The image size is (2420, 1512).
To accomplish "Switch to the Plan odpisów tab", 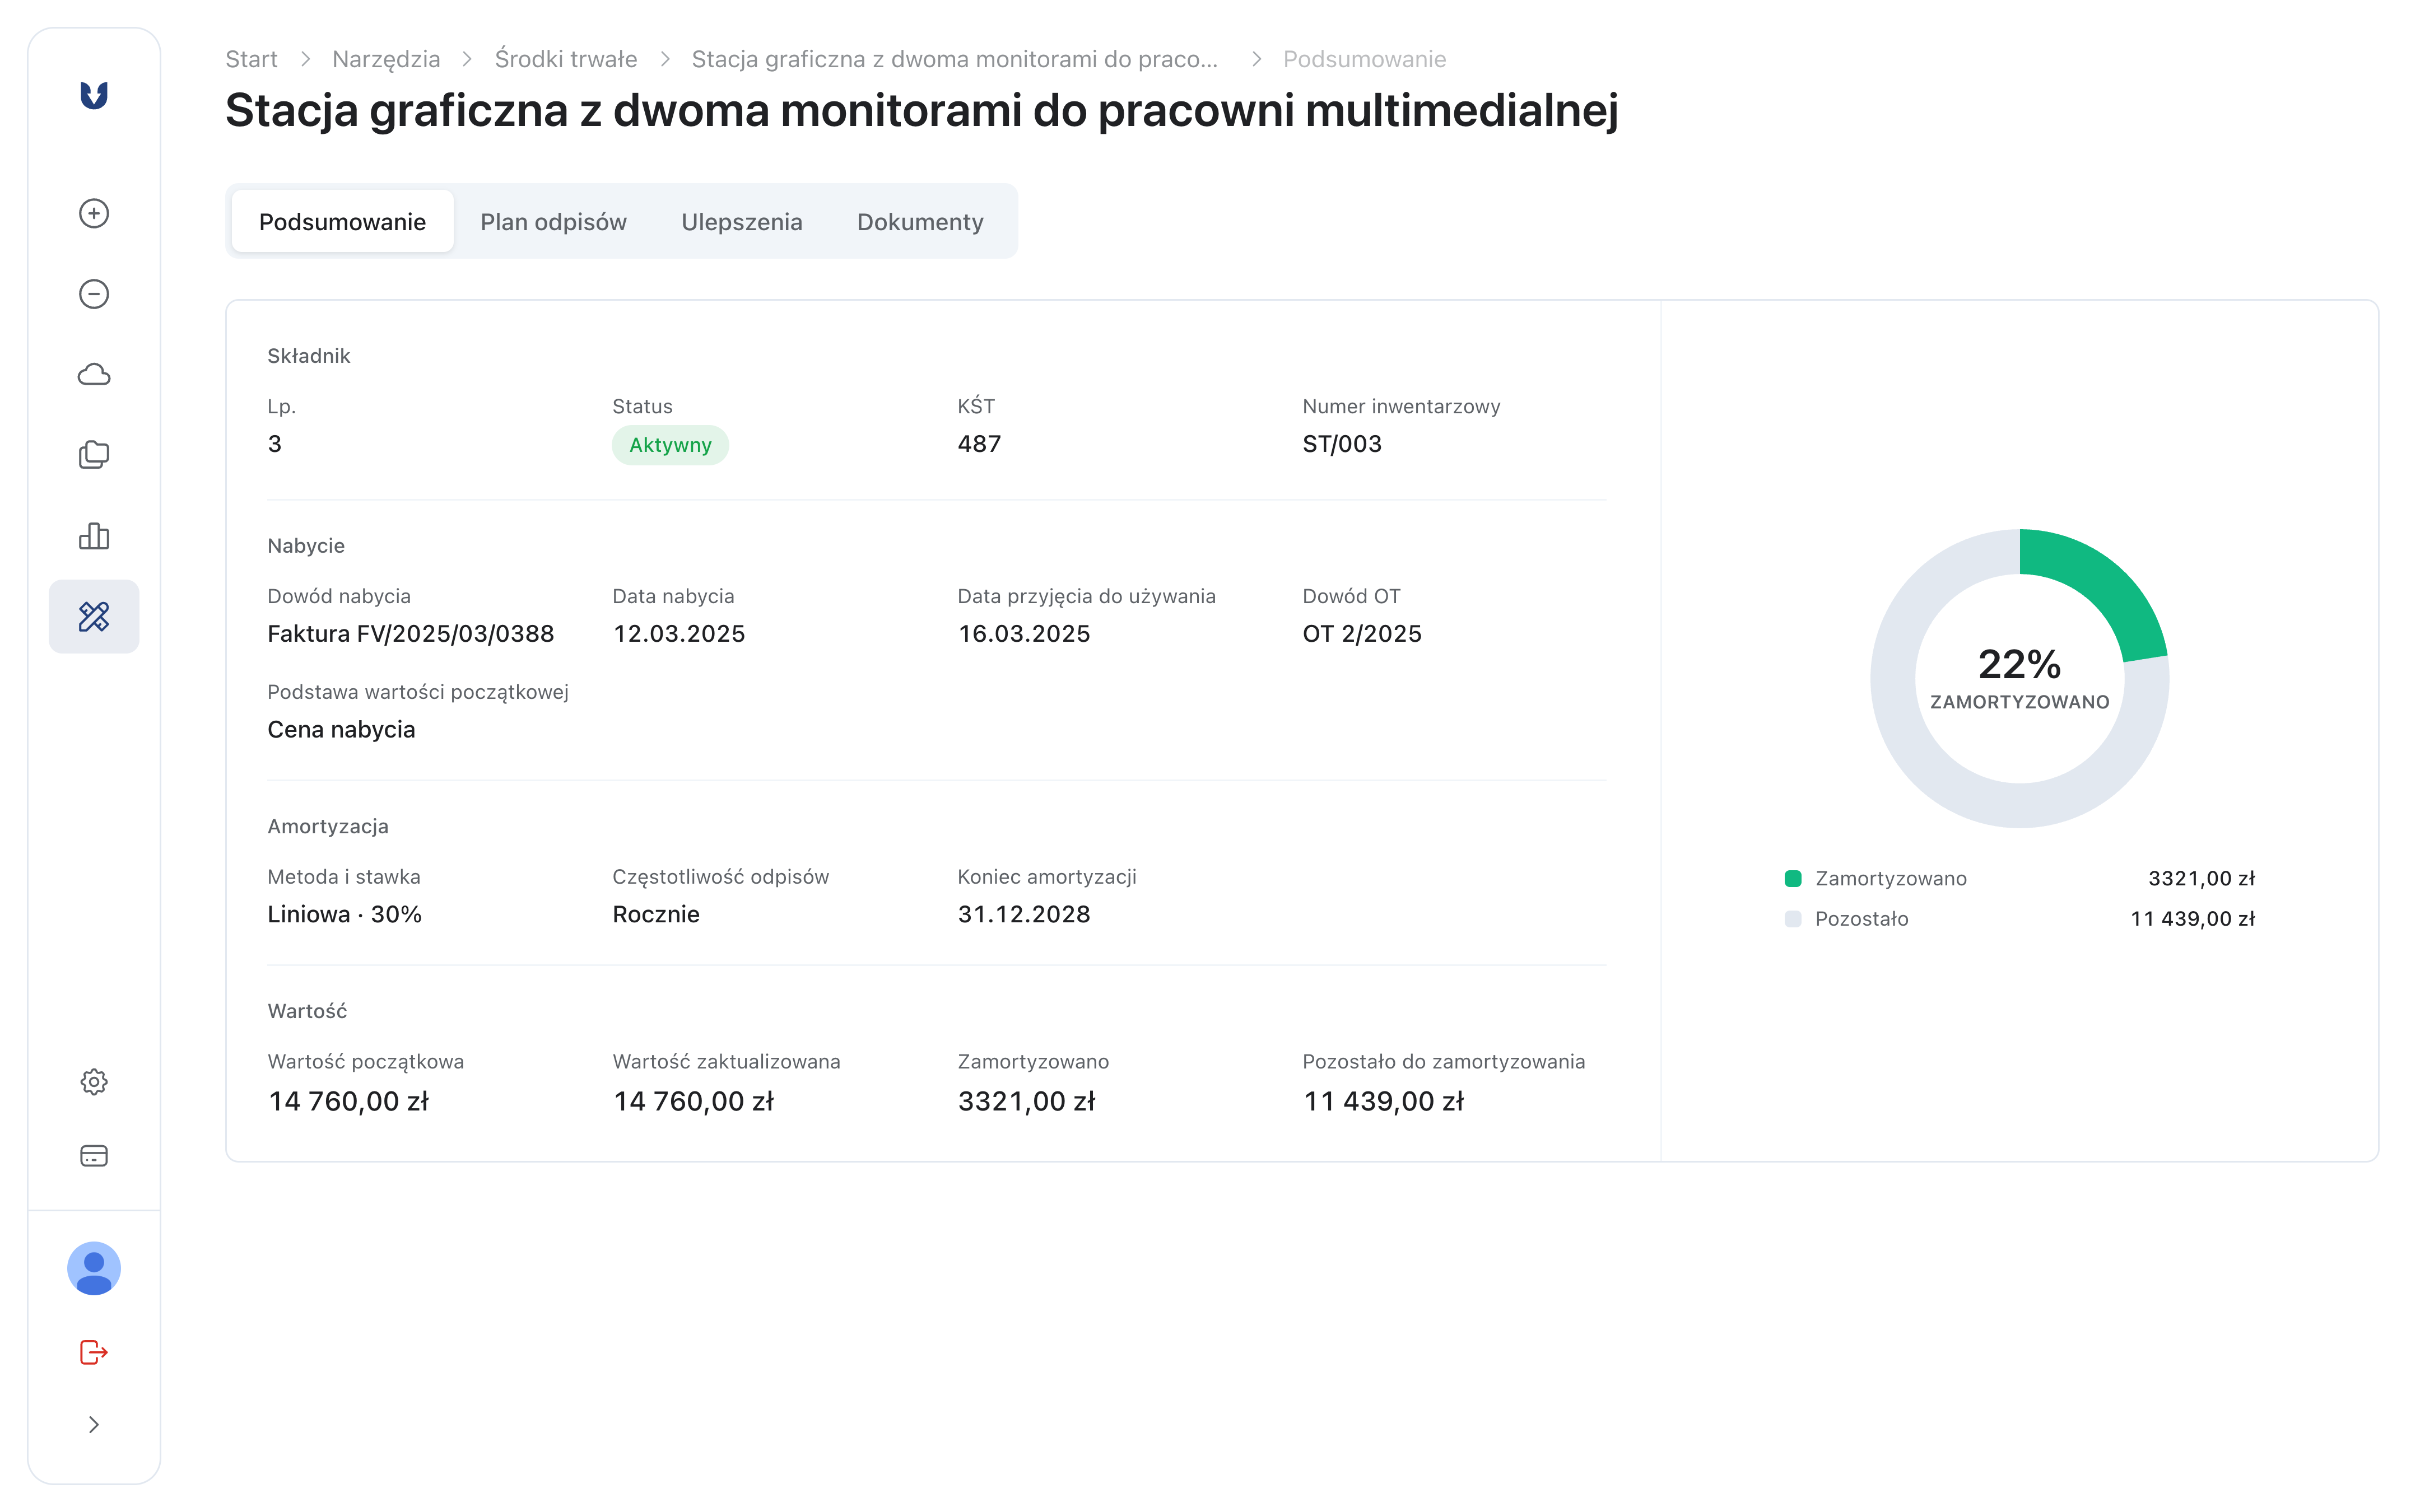I will coord(553,221).
